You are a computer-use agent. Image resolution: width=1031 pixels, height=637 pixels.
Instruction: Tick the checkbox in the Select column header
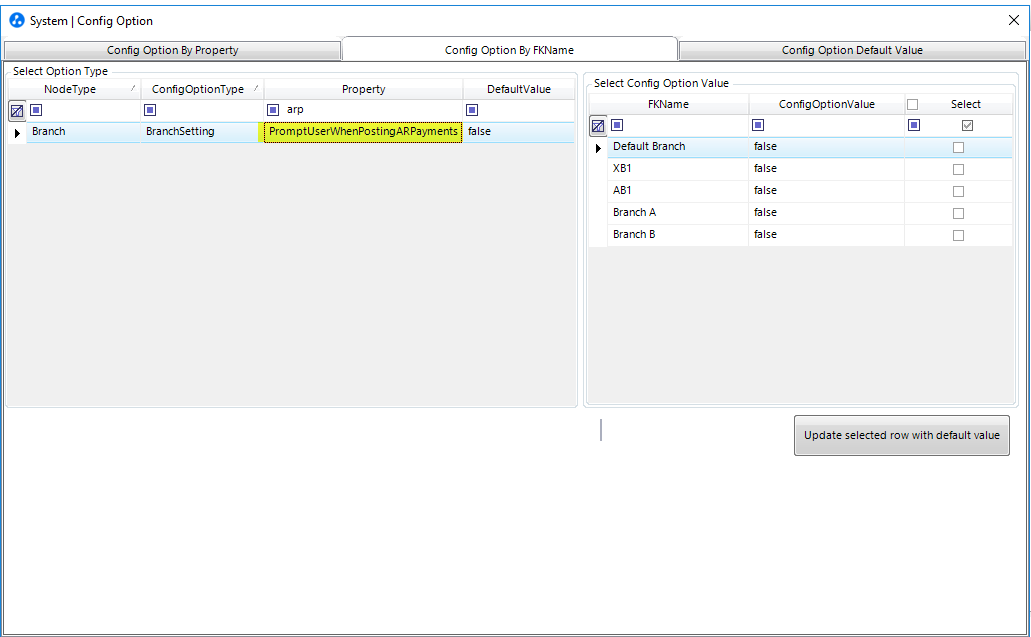[913, 105]
